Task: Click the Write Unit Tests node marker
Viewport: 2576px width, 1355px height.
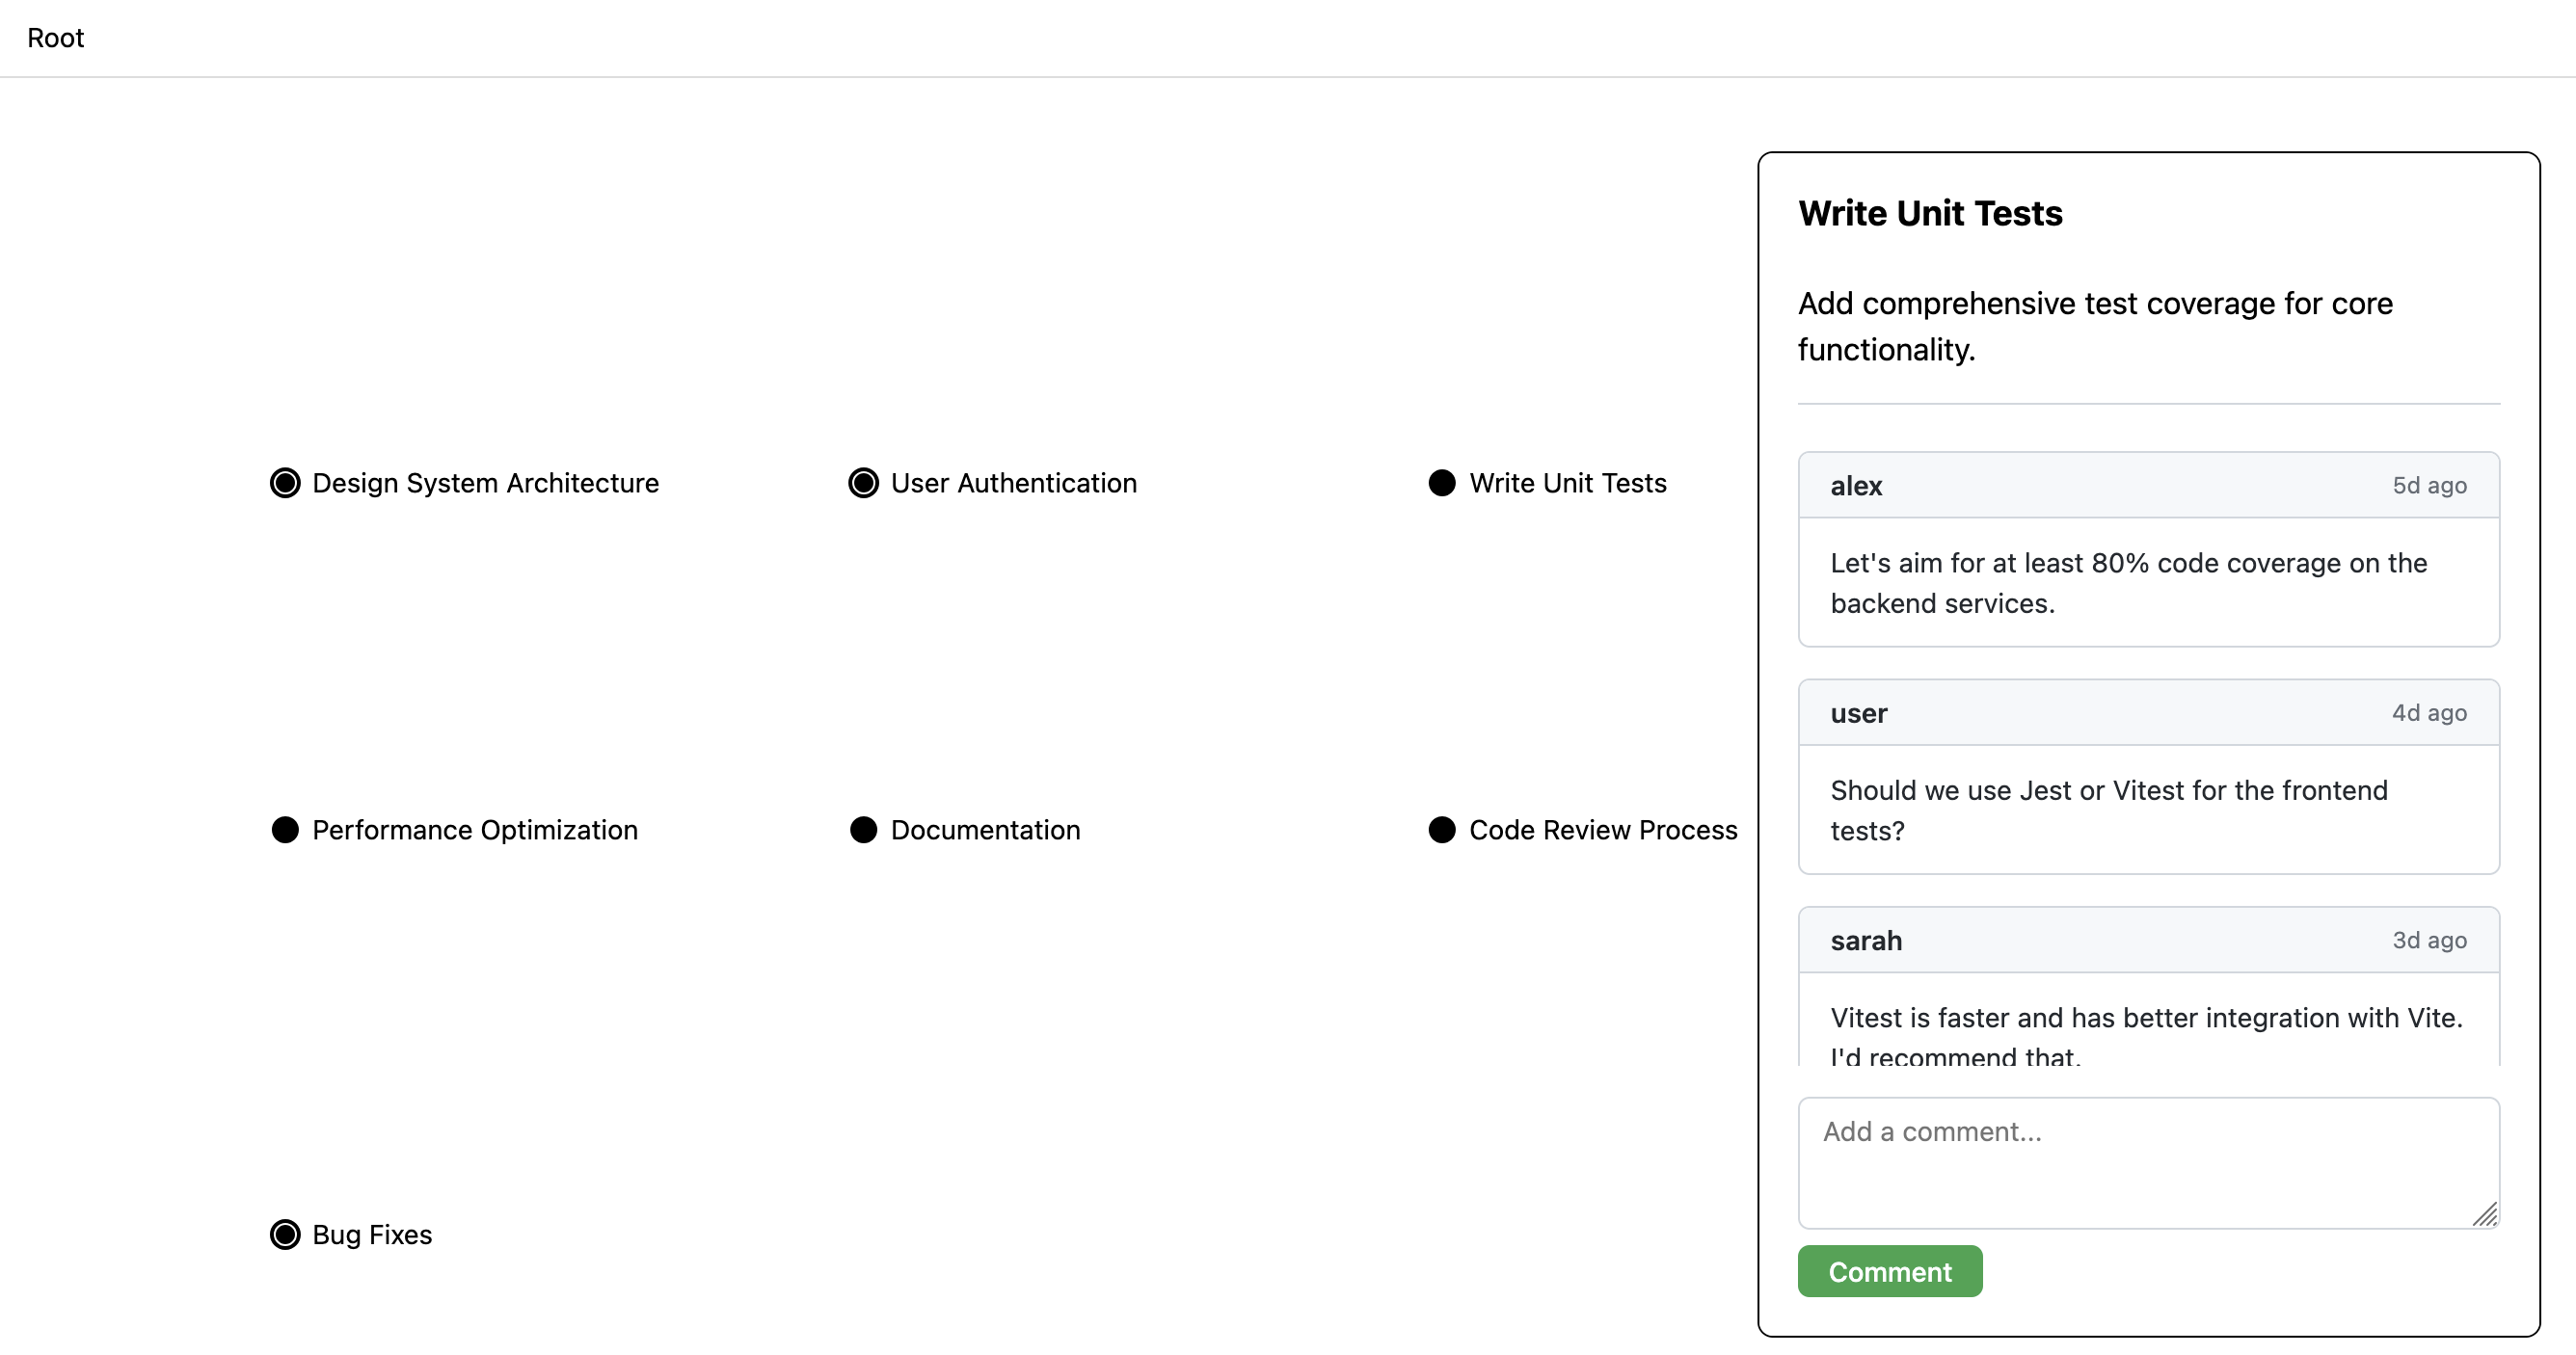Action: (1441, 483)
